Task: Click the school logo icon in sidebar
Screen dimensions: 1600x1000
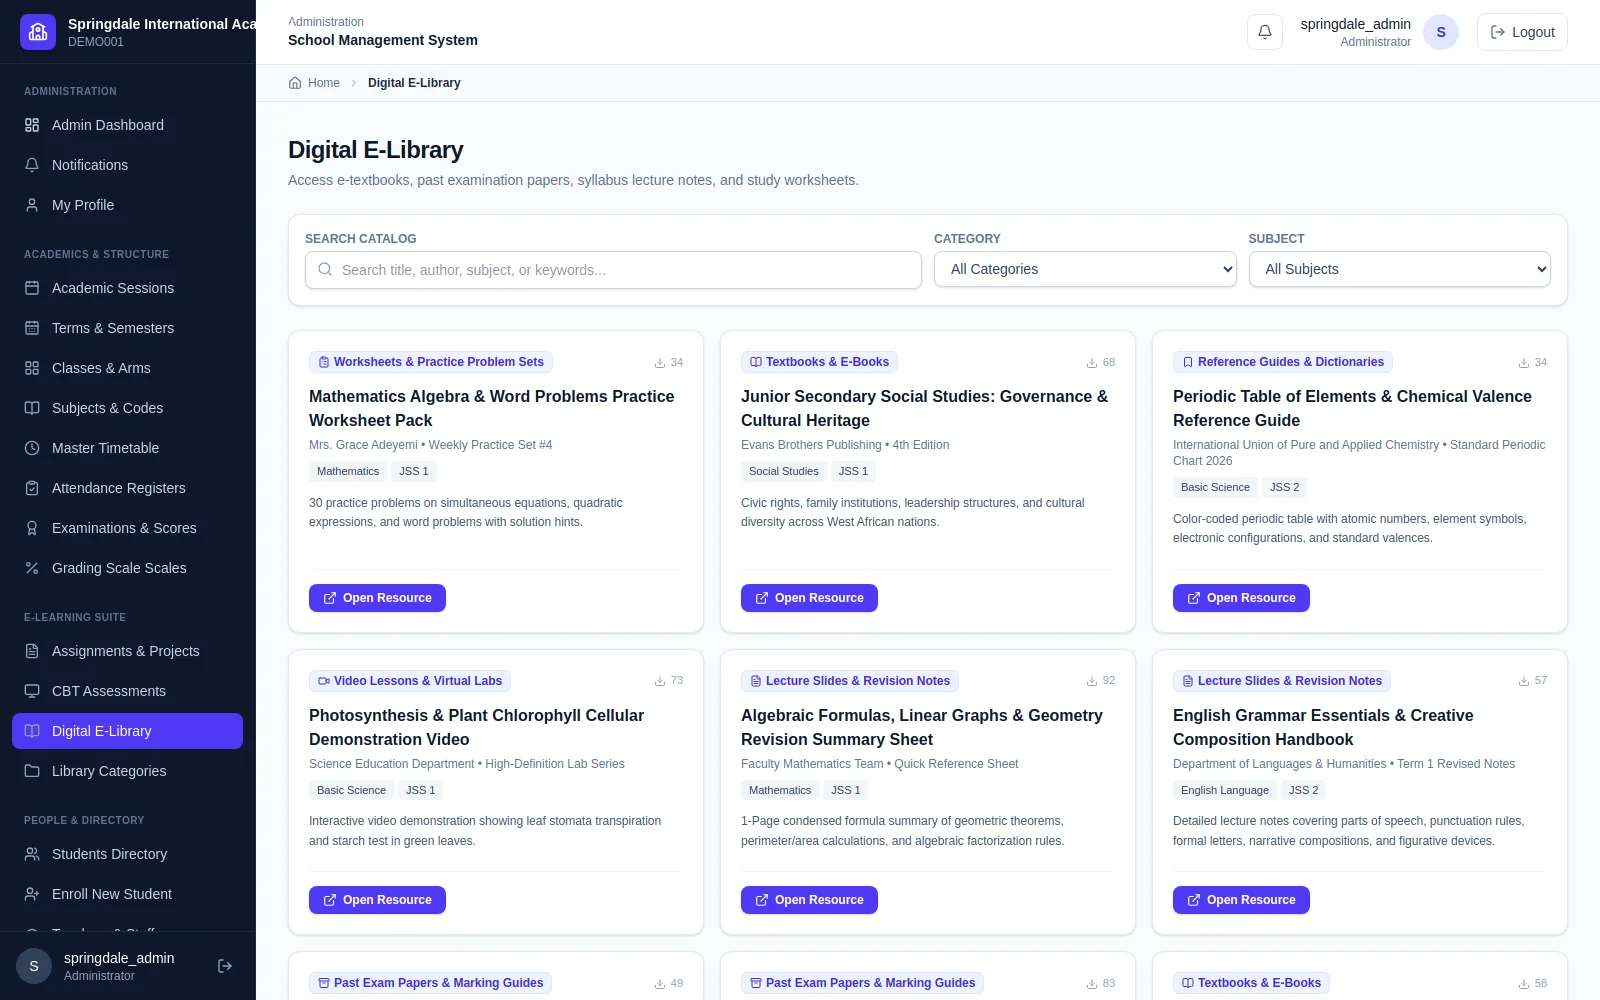Action: (38, 32)
